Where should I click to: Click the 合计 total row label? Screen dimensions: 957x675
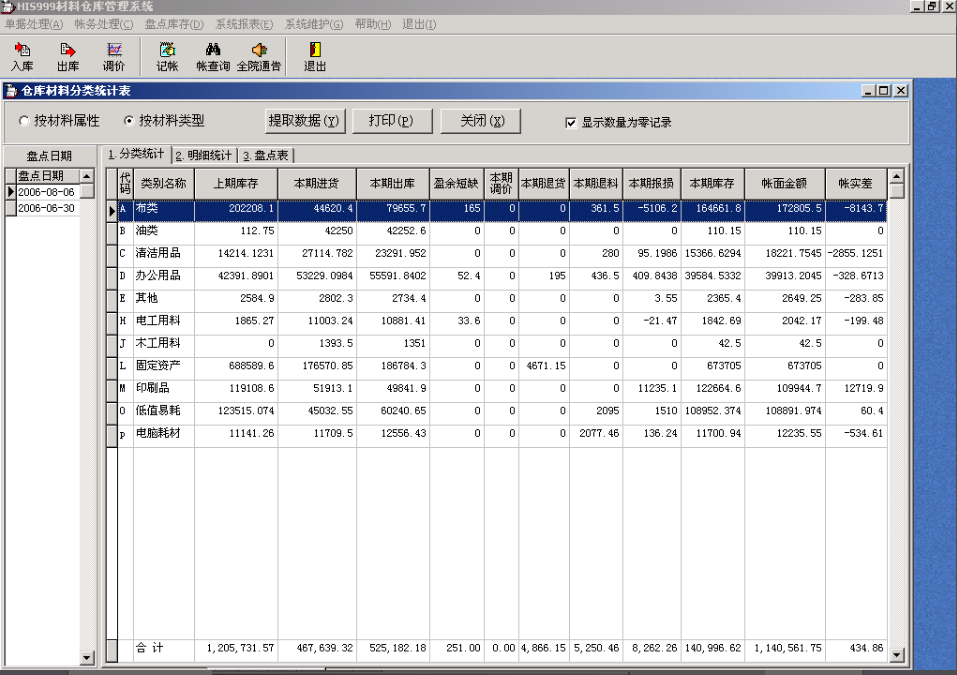point(150,648)
